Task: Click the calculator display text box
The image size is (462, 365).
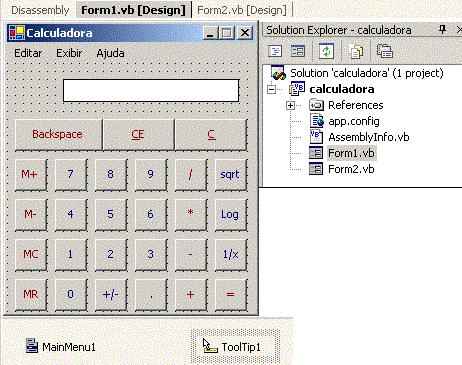Action: 151,90
